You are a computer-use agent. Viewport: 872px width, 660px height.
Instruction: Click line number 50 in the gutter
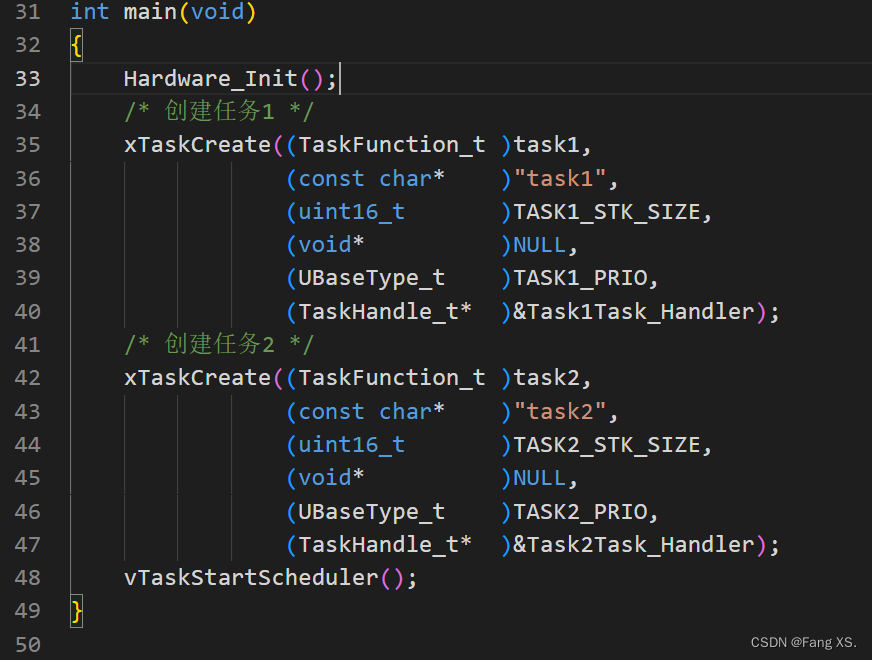[28, 644]
